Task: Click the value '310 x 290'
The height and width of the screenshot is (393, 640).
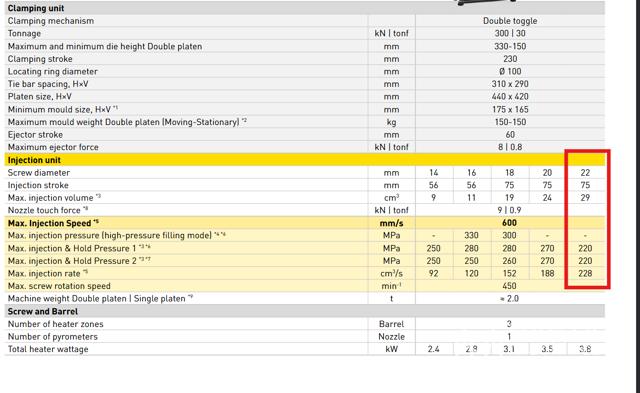Action: click(x=510, y=84)
